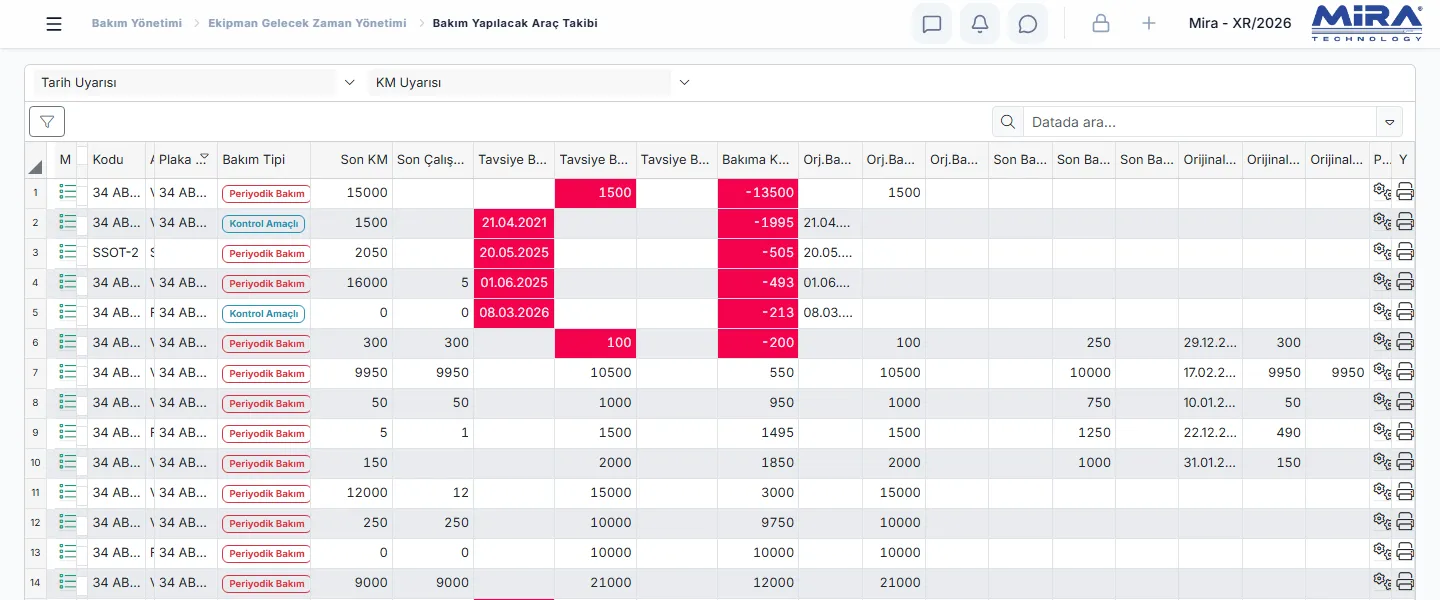
Task: Click the Mira Technology logo
Action: 1366,24
